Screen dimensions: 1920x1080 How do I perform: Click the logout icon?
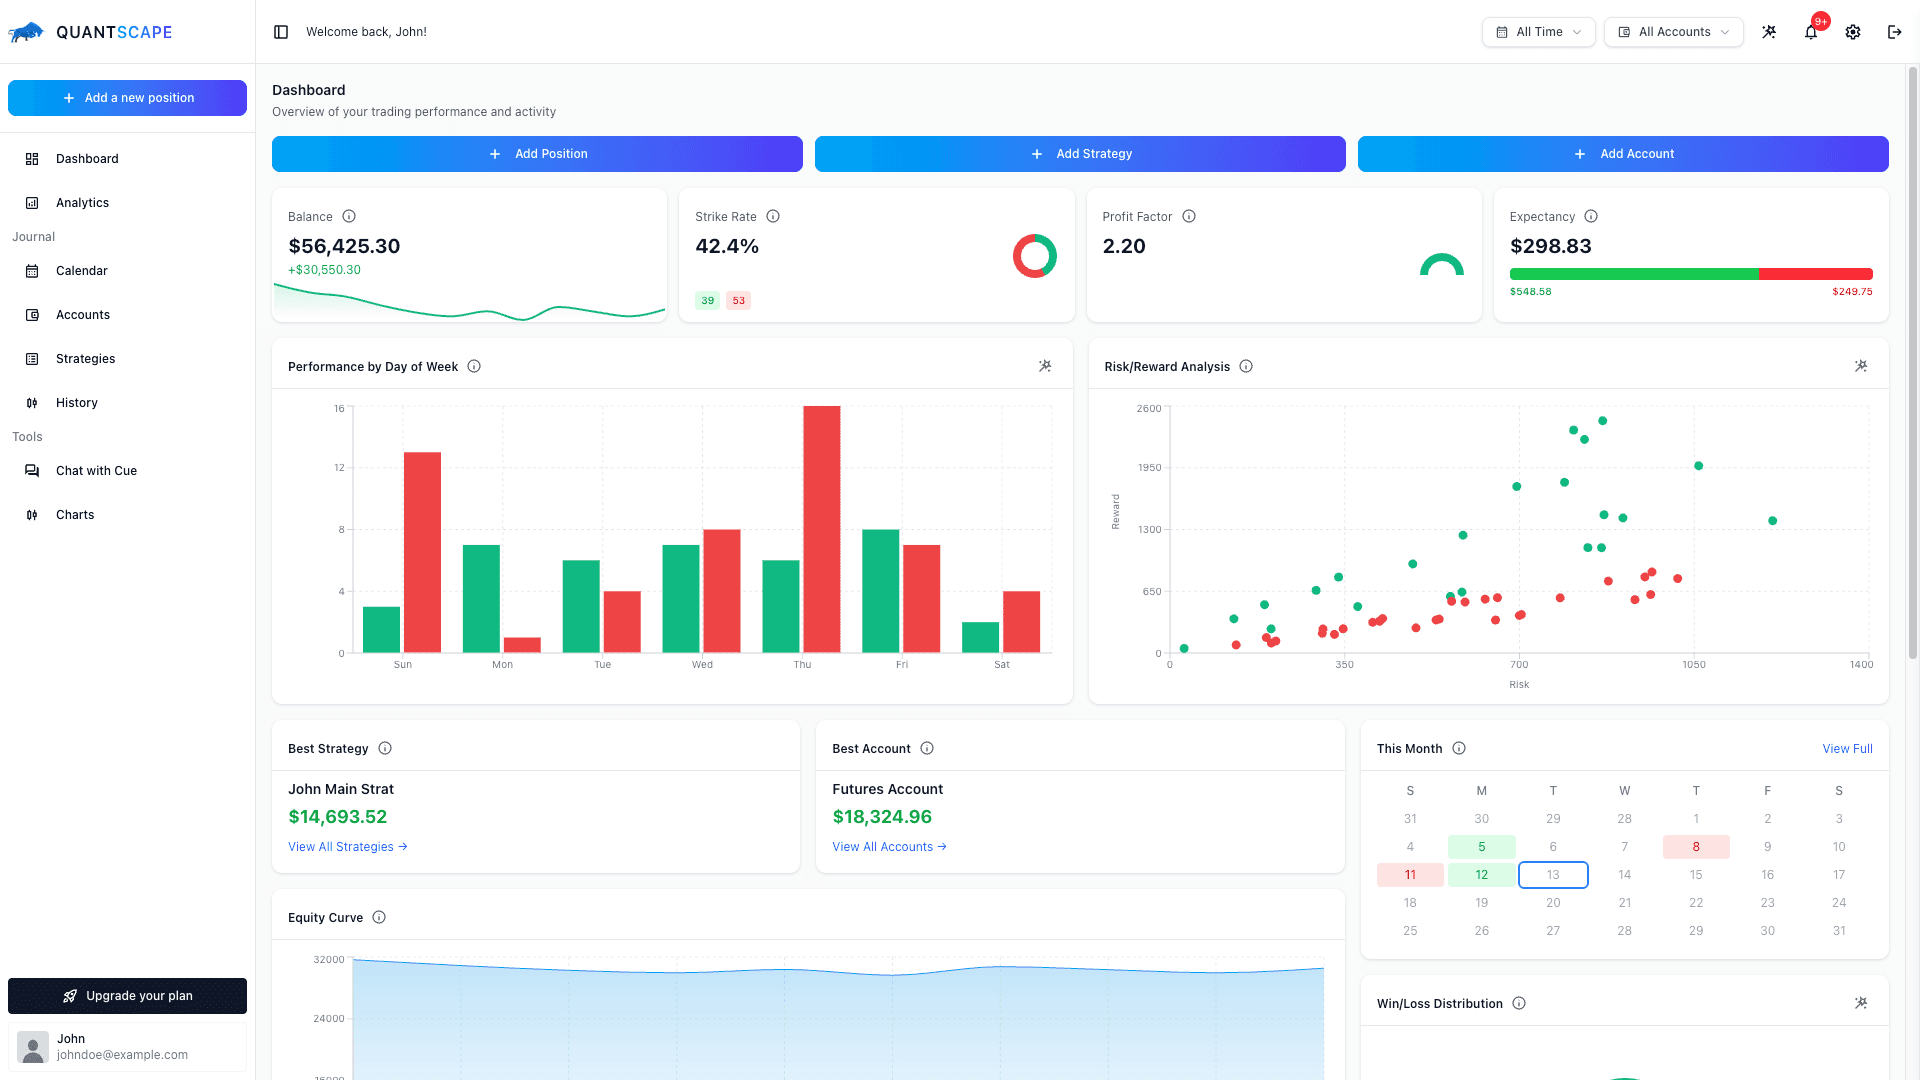point(1894,31)
